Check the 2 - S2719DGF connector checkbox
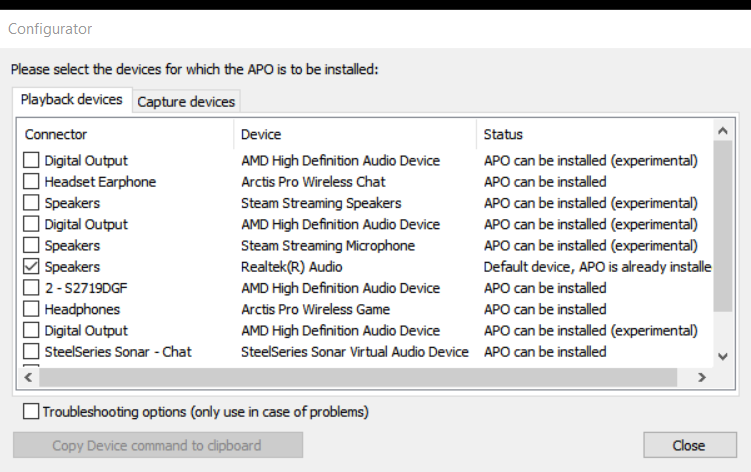Screen dimensions: 751x472 pos(32,288)
